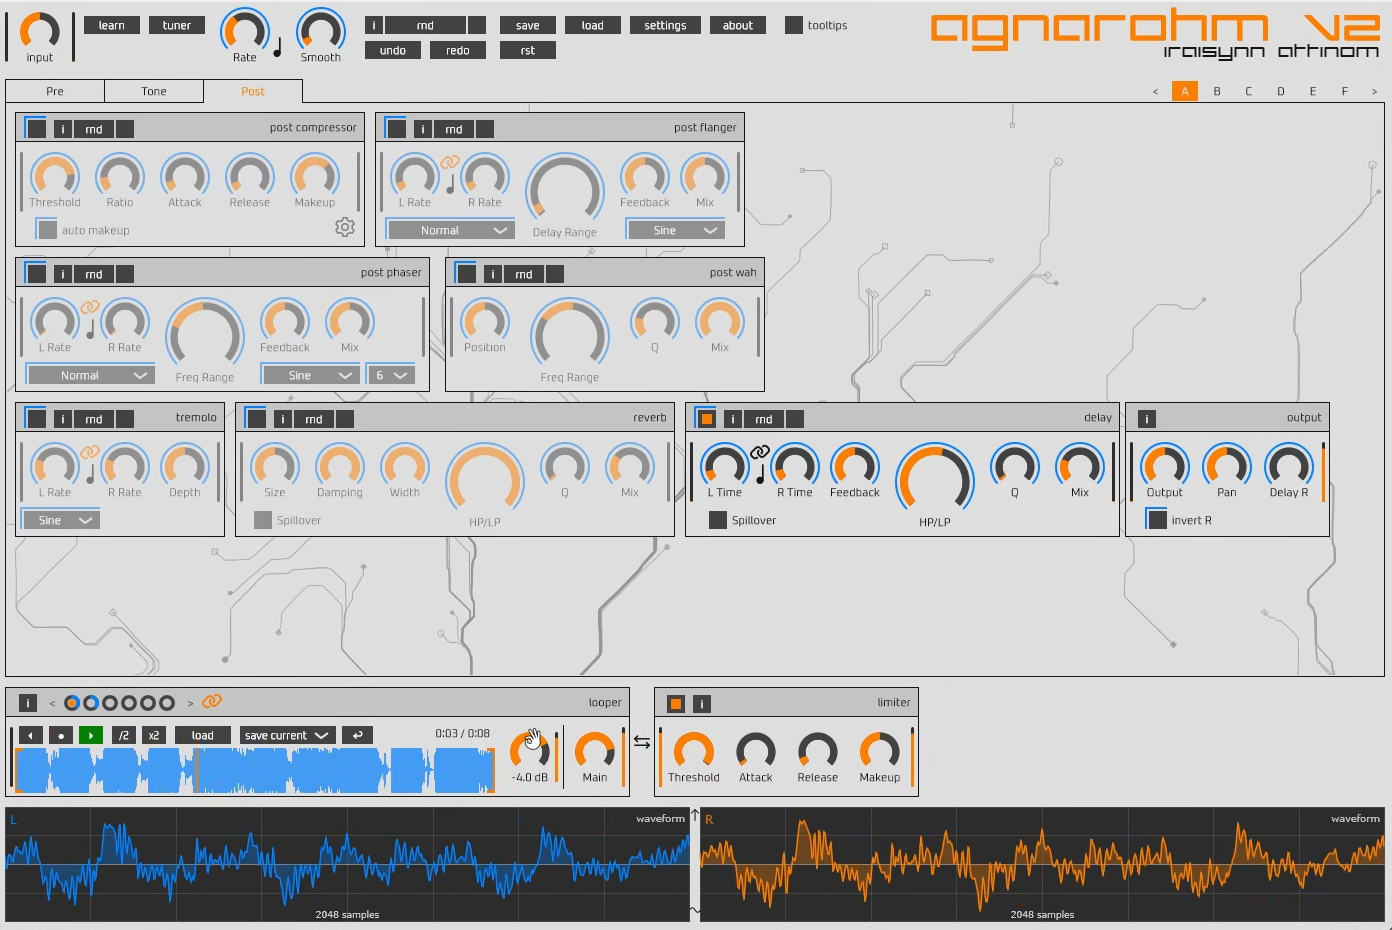
Task: Switch to the Tone tab
Action: click(x=154, y=91)
